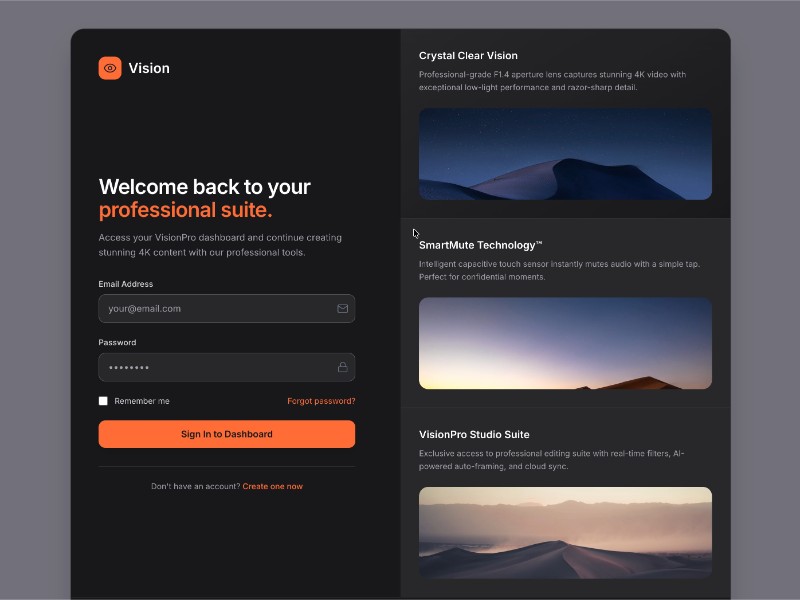Screen dimensions: 800x600
Task: Click the orange Vision eye logo icon
Action: point(109,68)
